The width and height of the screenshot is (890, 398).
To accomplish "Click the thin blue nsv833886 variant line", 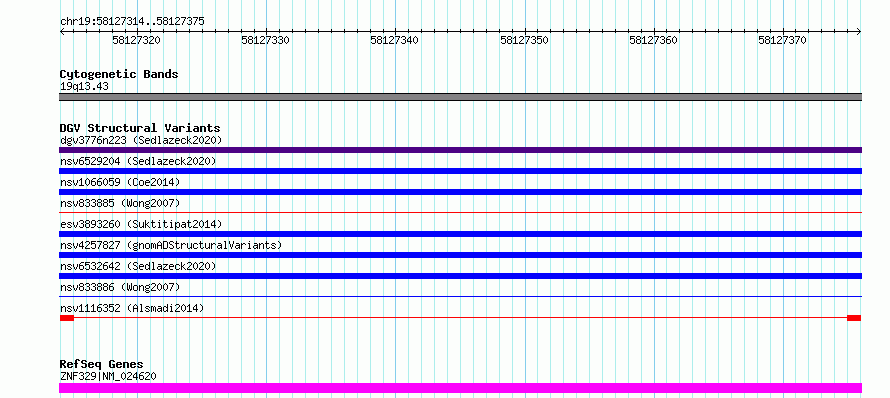I will [460, 296].
